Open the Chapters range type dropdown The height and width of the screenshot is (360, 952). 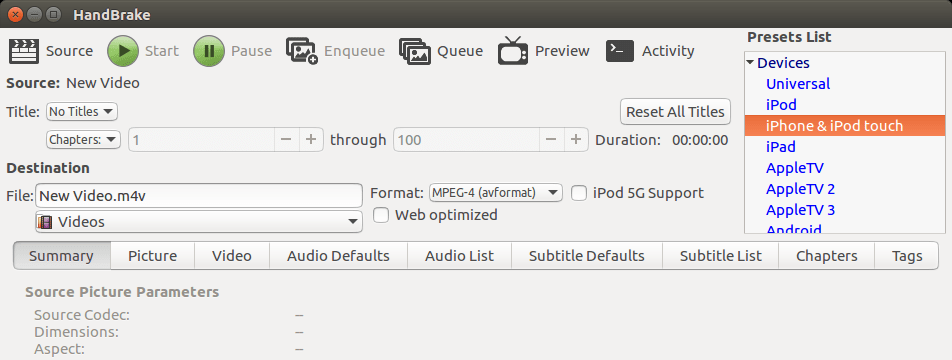pyautogui.click(x=84, y=140)
